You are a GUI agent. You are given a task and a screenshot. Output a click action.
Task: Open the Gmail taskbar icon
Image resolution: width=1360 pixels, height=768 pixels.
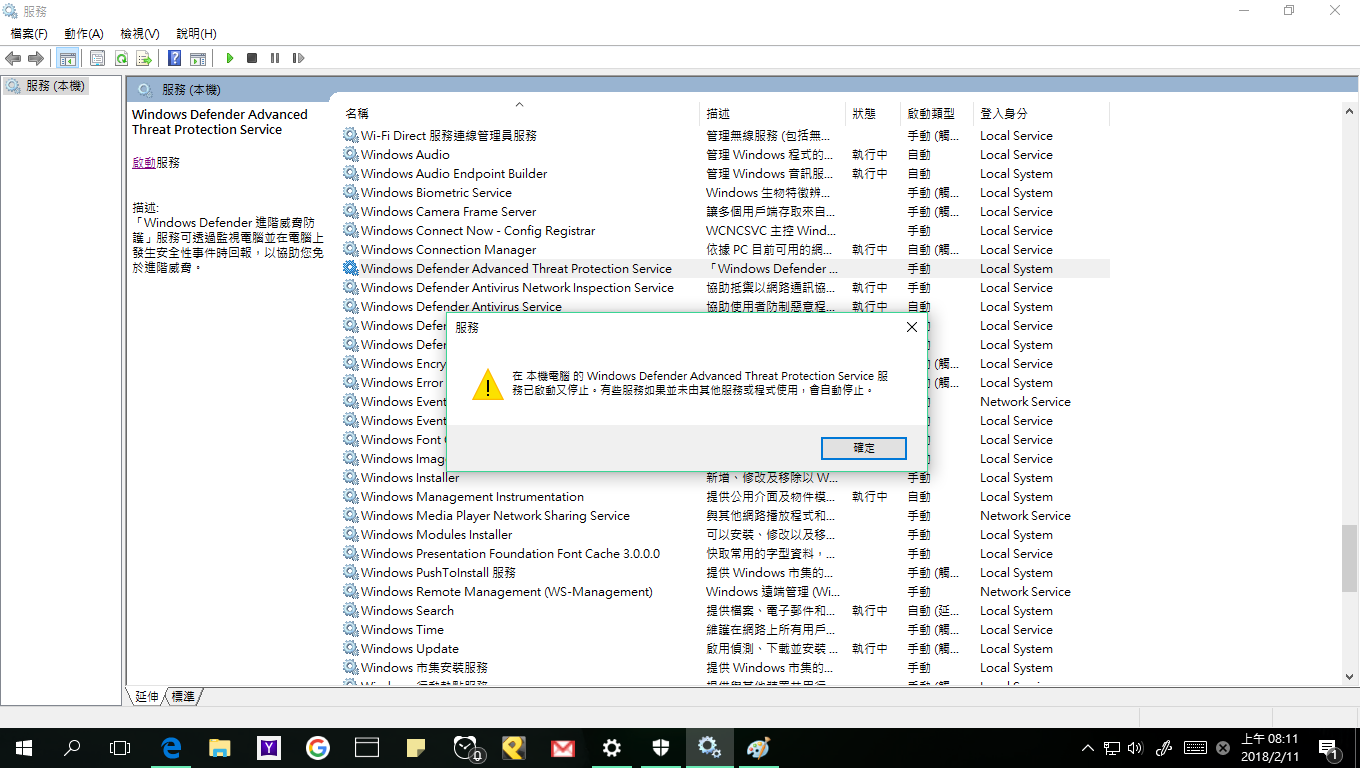pyautogui.click(x=563, y=748)
